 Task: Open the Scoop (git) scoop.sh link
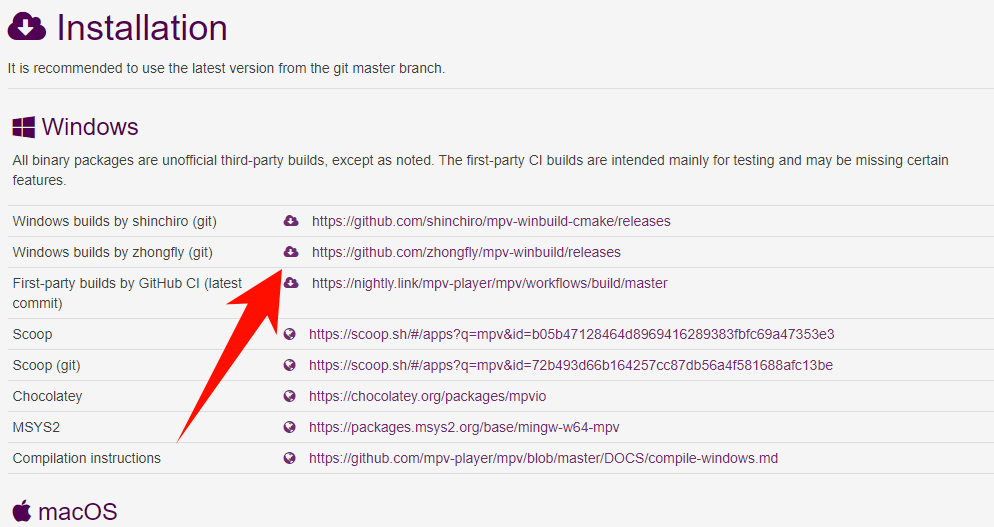[570, 365]
